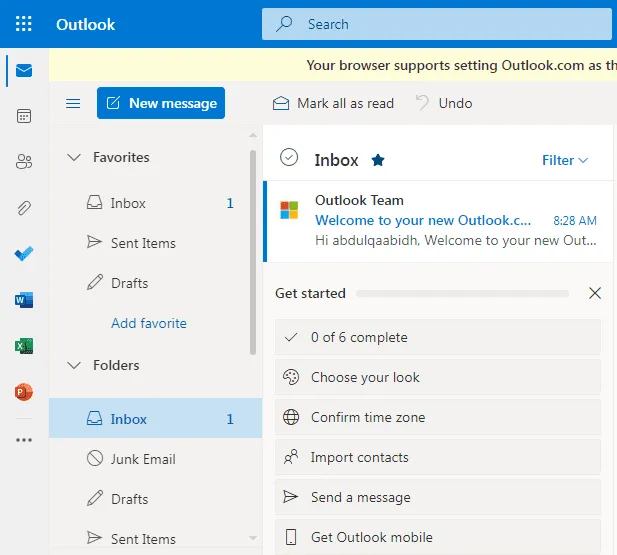This screenshot has width=617, height=555.
Task: Click the star beside Inbox heading
Action: pos(378,160)
